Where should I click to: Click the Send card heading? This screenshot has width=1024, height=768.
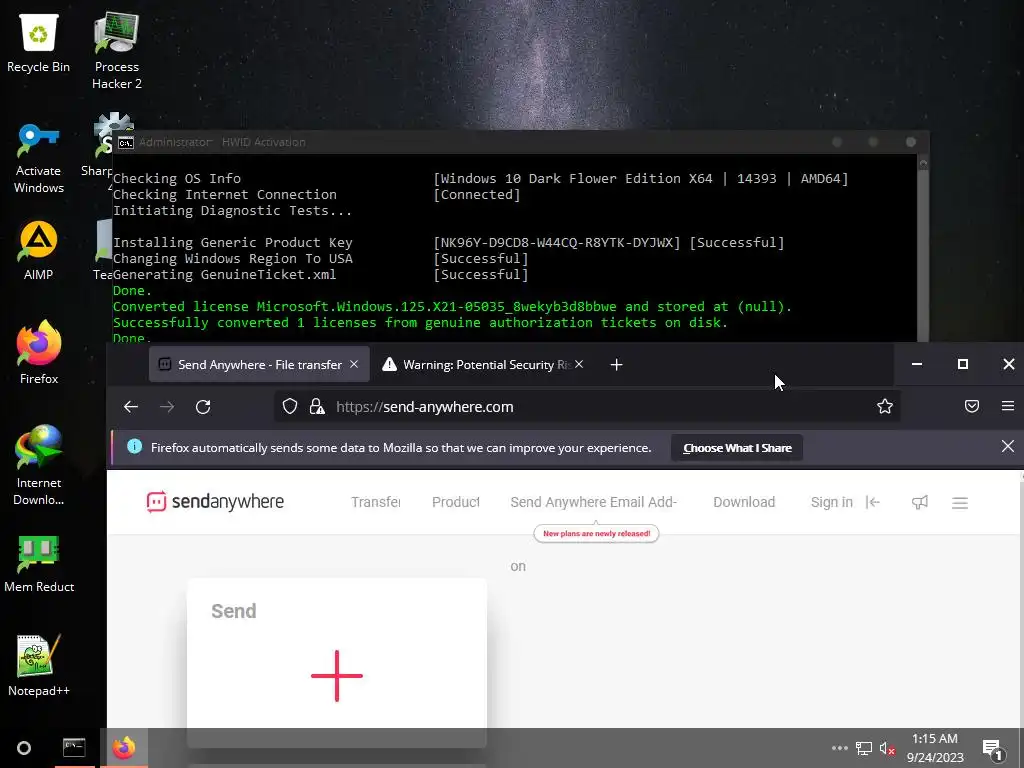(234, 611)
